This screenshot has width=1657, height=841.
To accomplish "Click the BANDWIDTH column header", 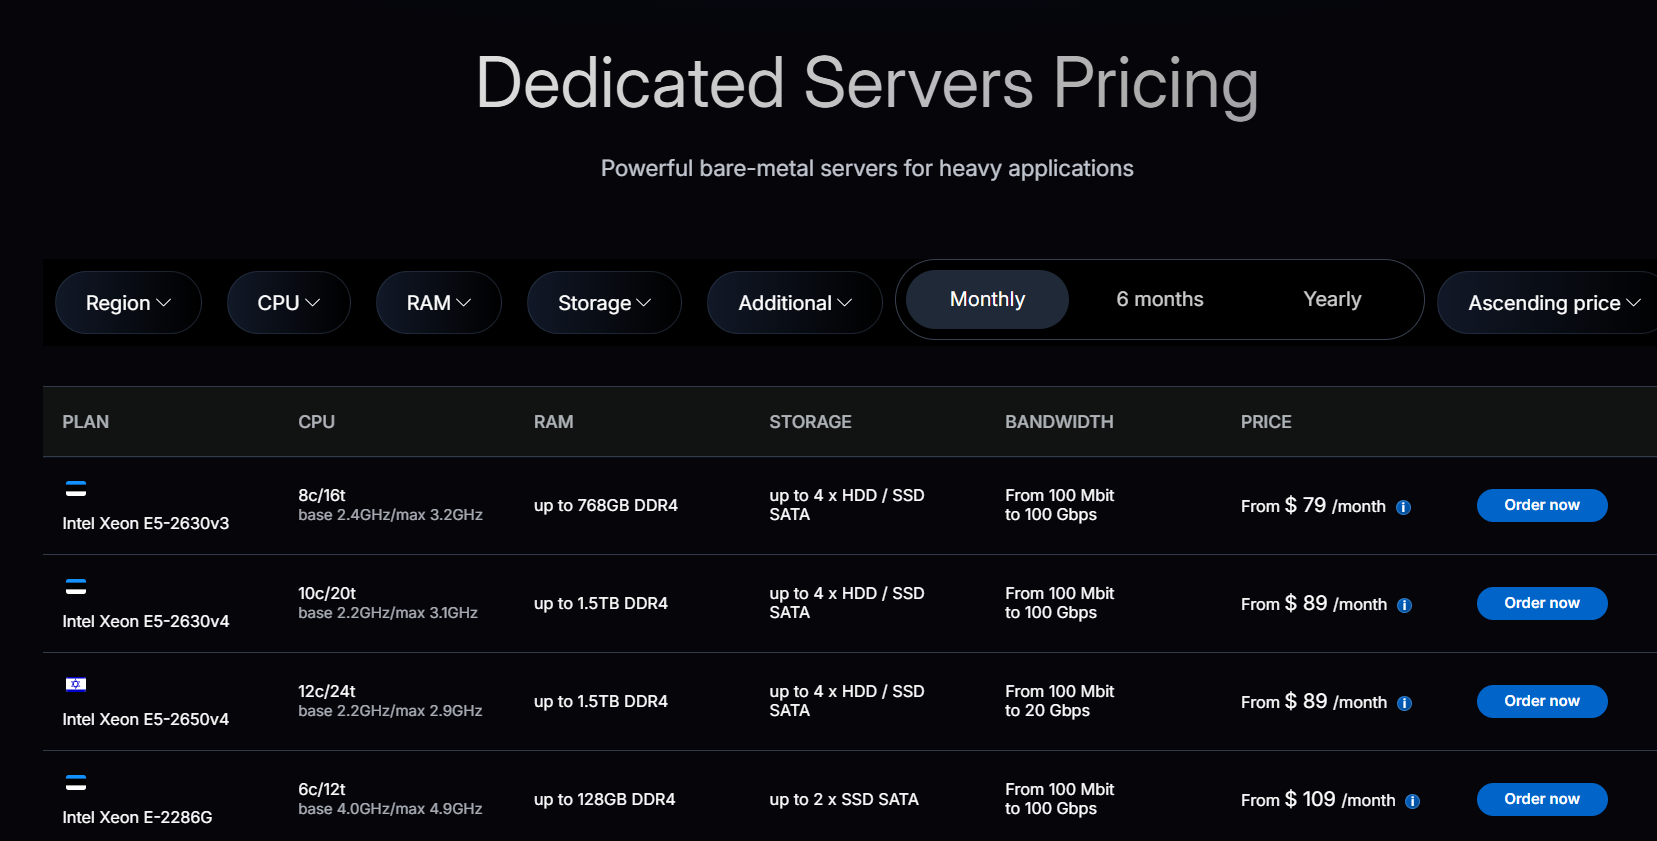I will pyautogui.click(x=1059, y=422).
